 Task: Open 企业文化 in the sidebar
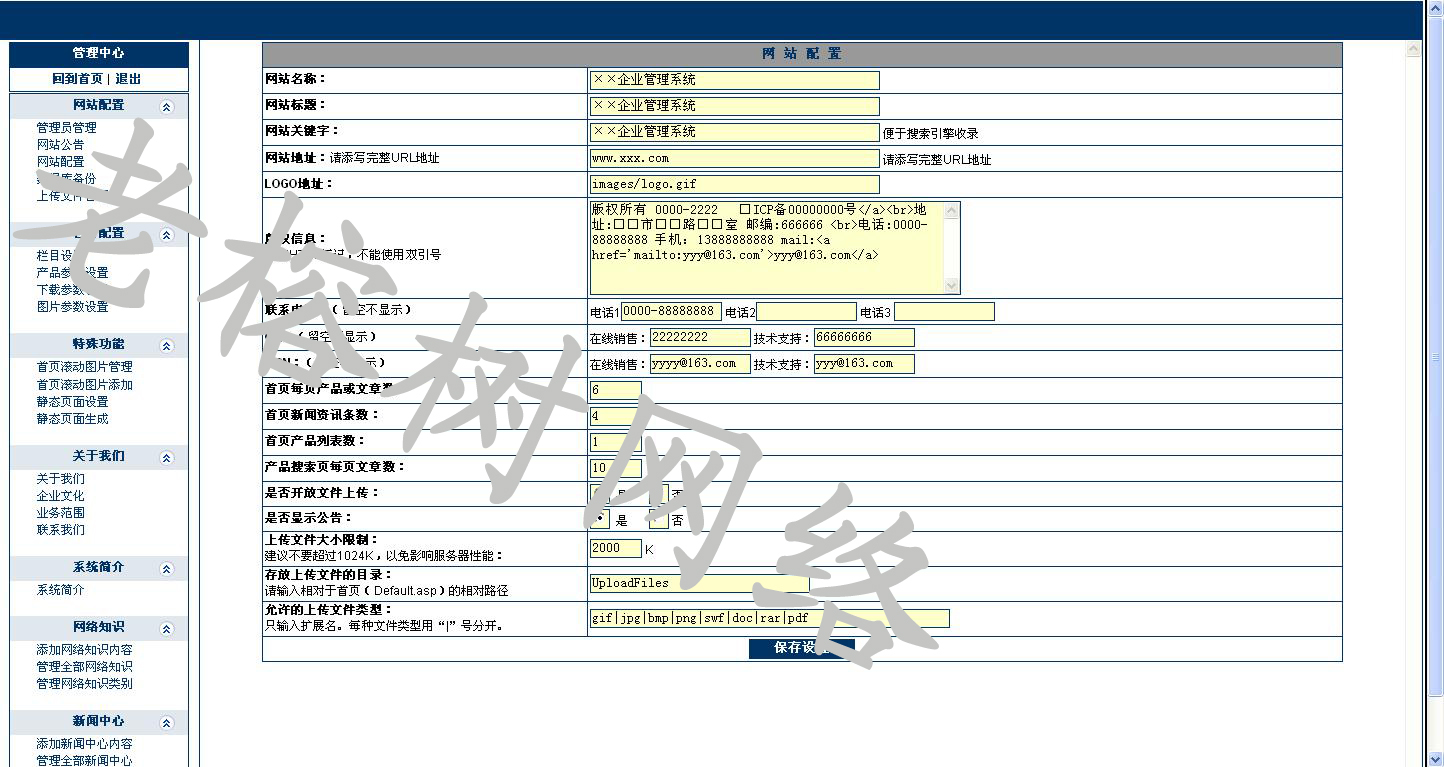(x=60, y=496)
